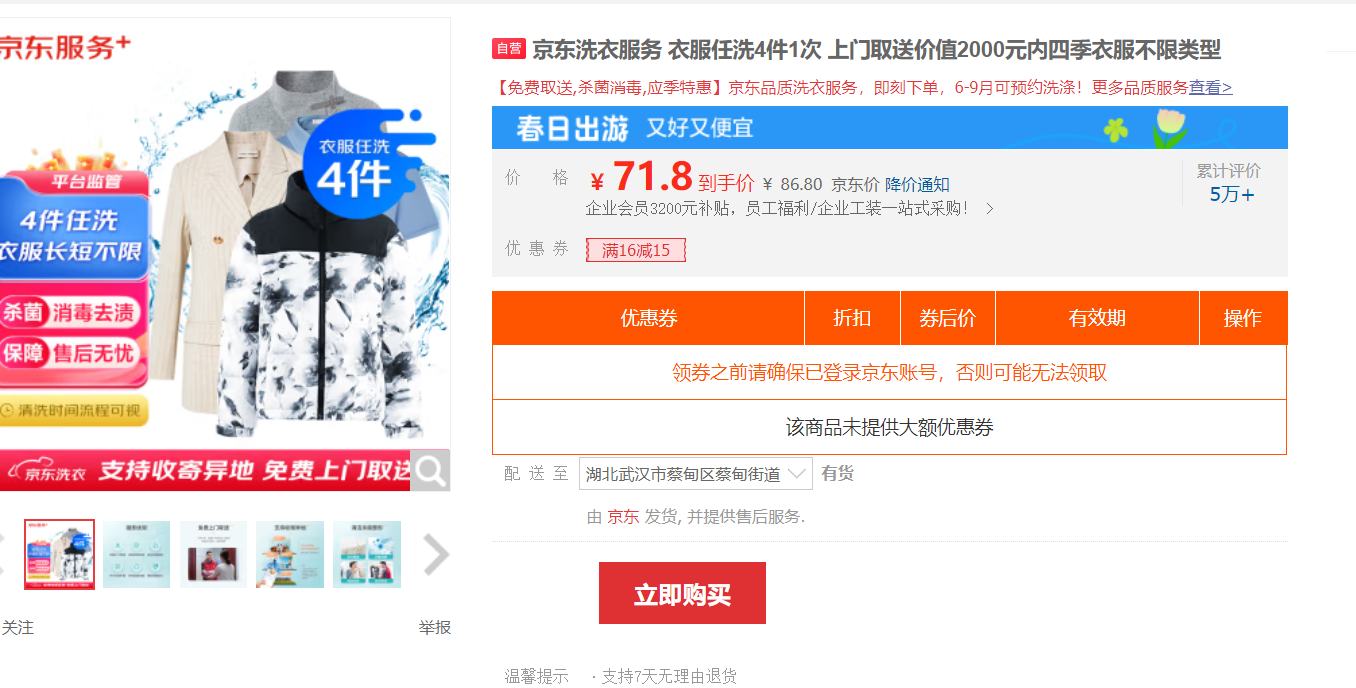Open the 春日出游 promotional banner

click(x=890, y=127)
